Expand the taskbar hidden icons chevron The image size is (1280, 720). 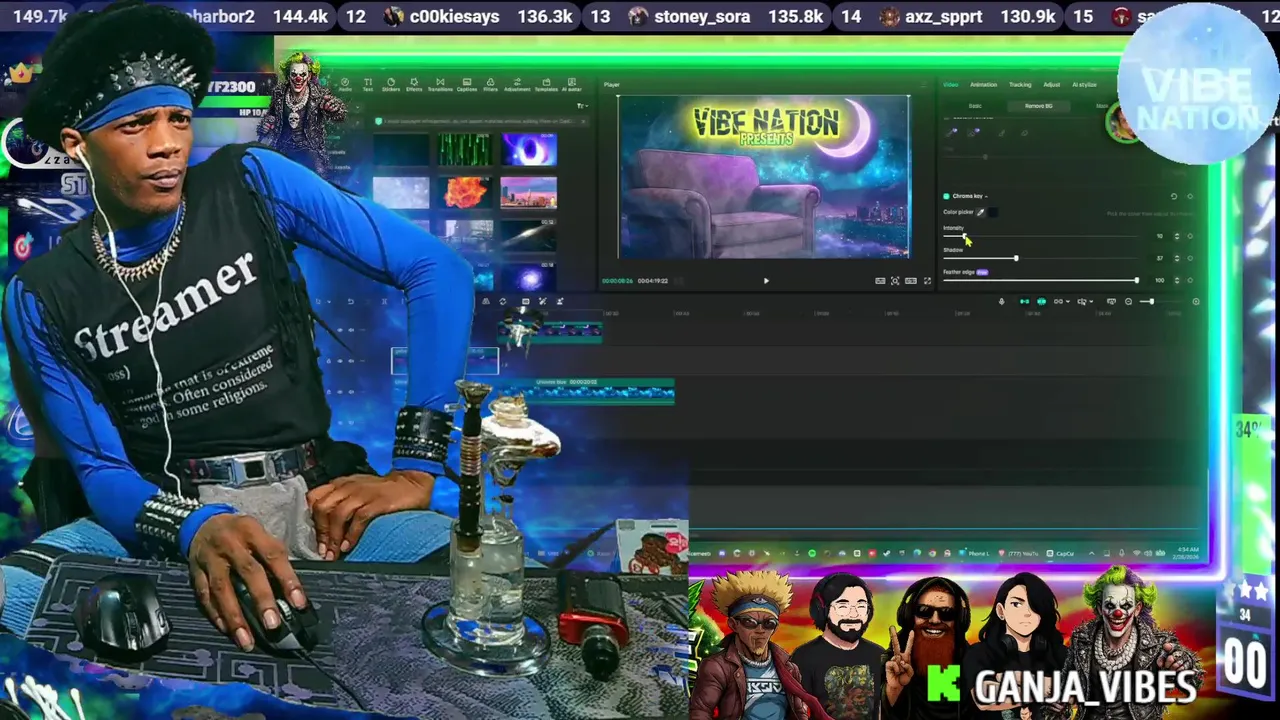[x=1091, y=553]
